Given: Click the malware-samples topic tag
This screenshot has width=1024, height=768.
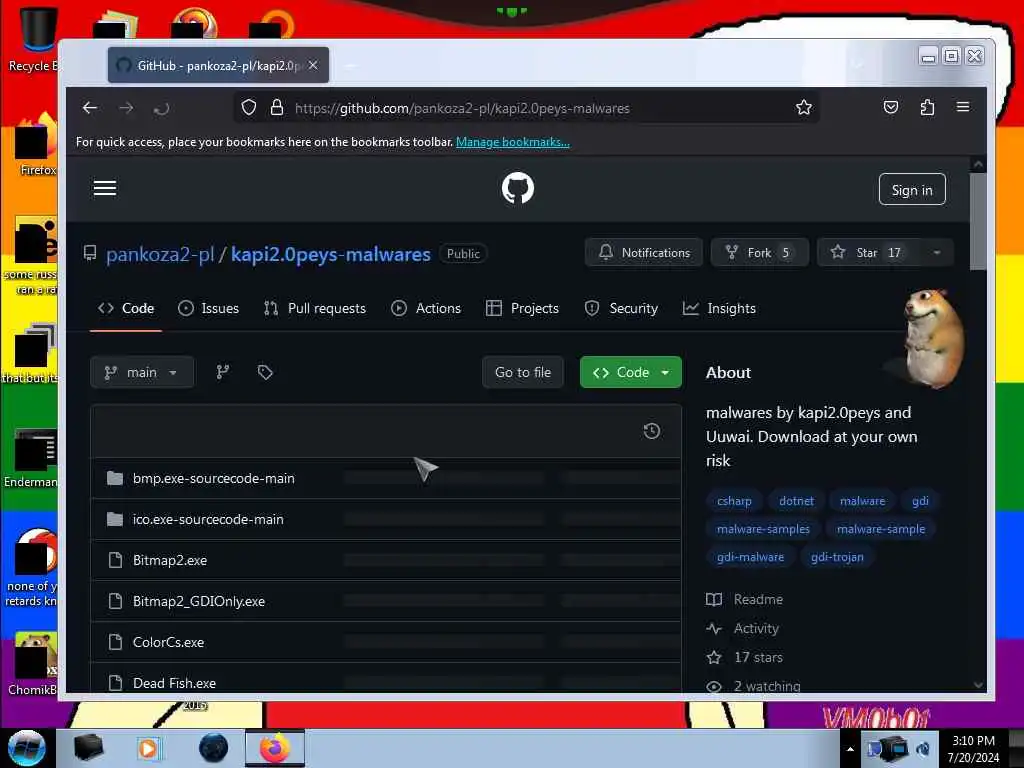Looking at the screenshot, I should point(763,529).
